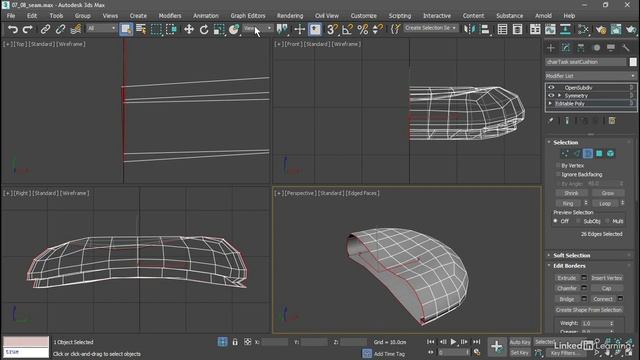Select the SubObj preview selection radio
Screen dimensions: 640x360
pyautogui.click(x=578, y=221)
